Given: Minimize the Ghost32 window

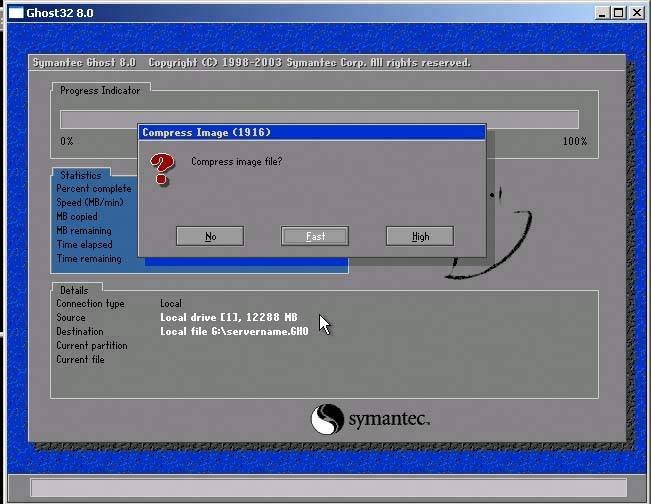Looking at the screenshot, I should 602,12.
